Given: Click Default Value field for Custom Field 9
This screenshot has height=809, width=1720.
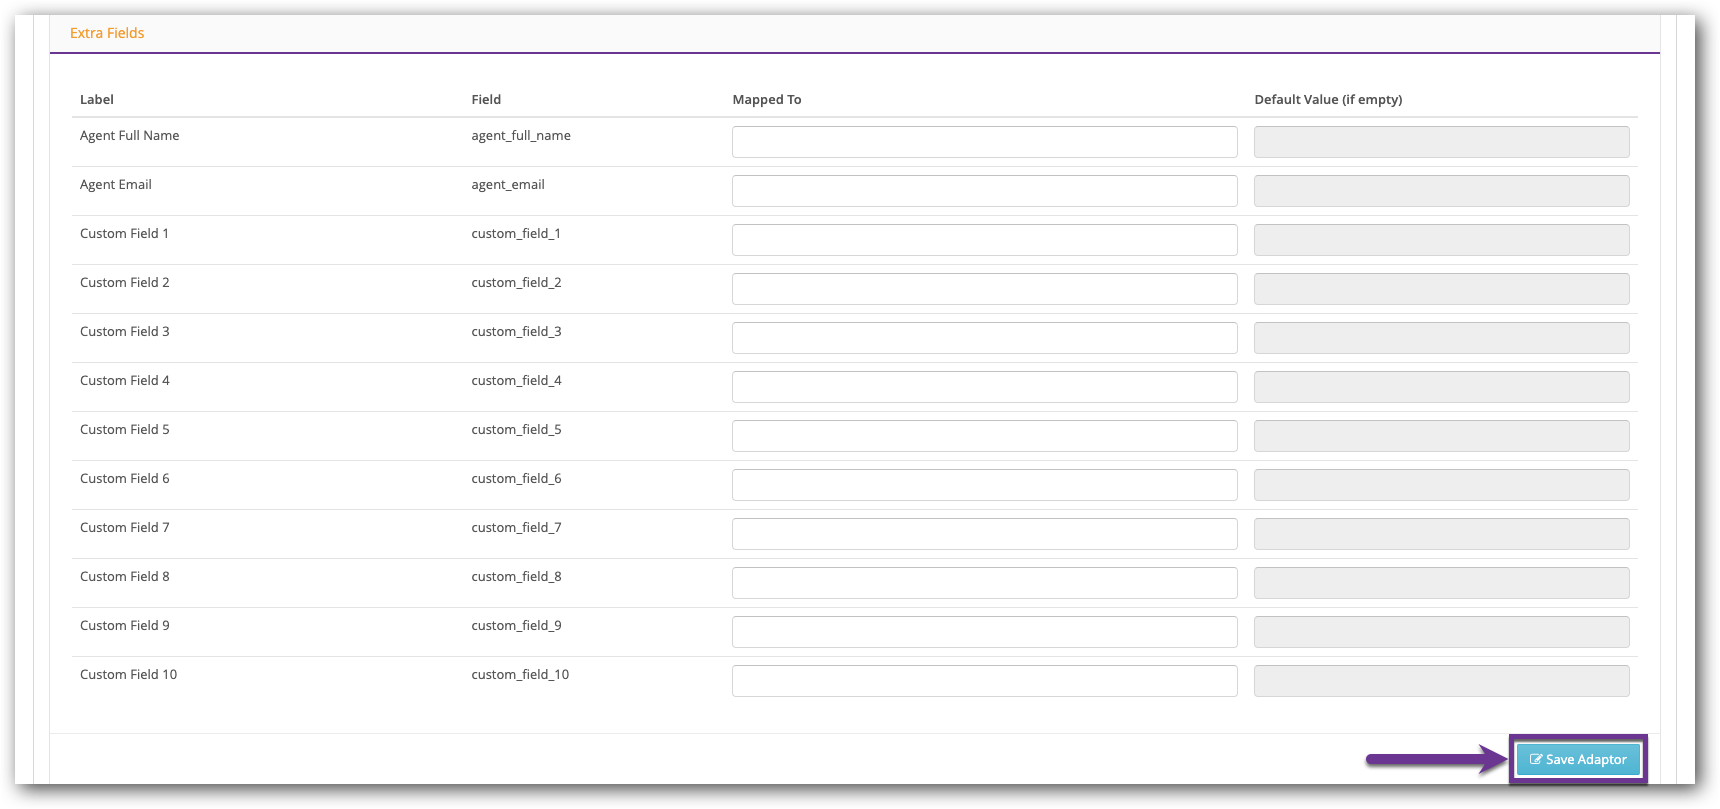Looking at the screenshot, I should (x=1442, y=632).
